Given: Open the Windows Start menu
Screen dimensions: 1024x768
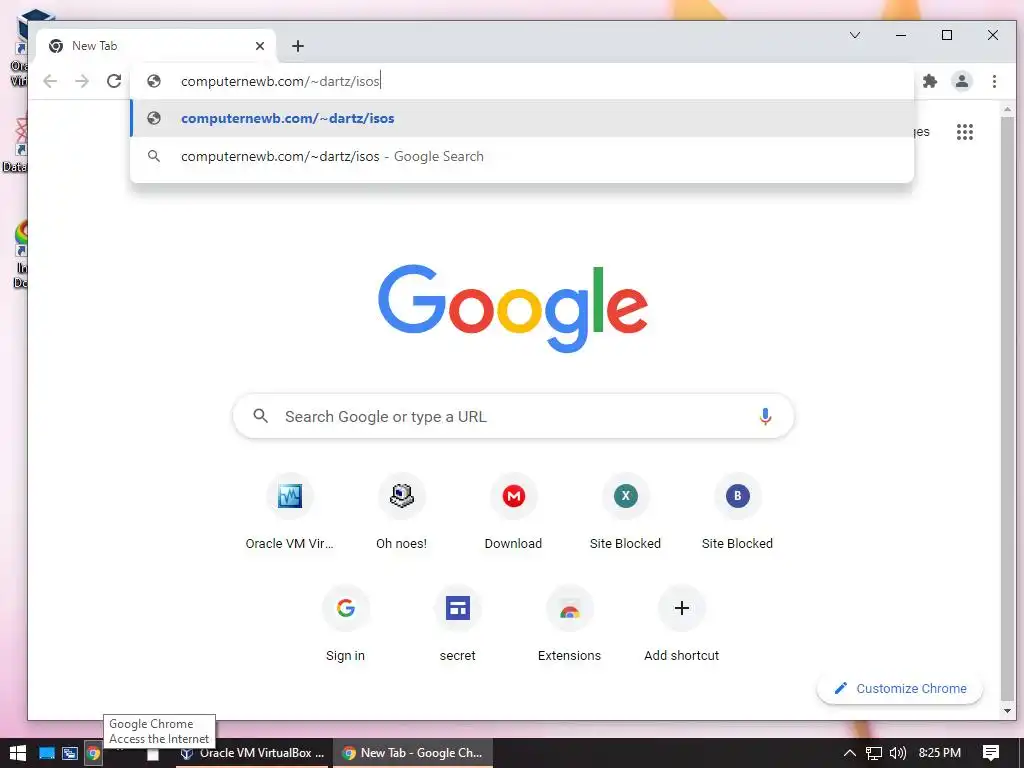Looking at the screenshot, I should point(18,753).
